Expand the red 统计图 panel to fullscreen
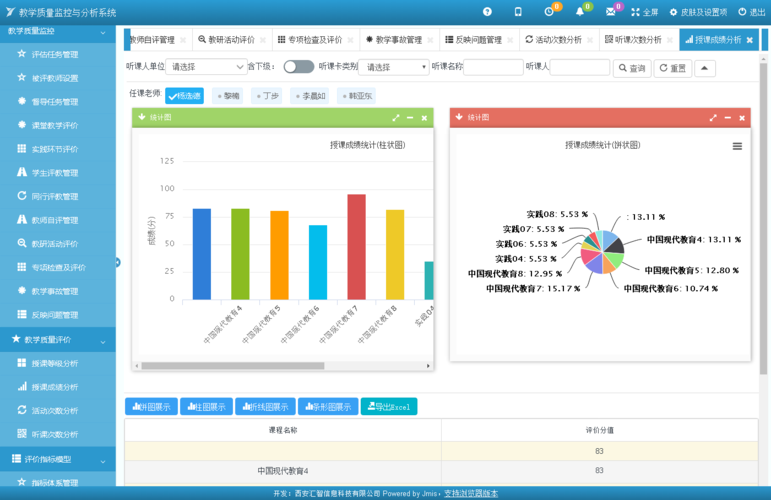Screen dimensions: 771x500 (x=713, y=118)
